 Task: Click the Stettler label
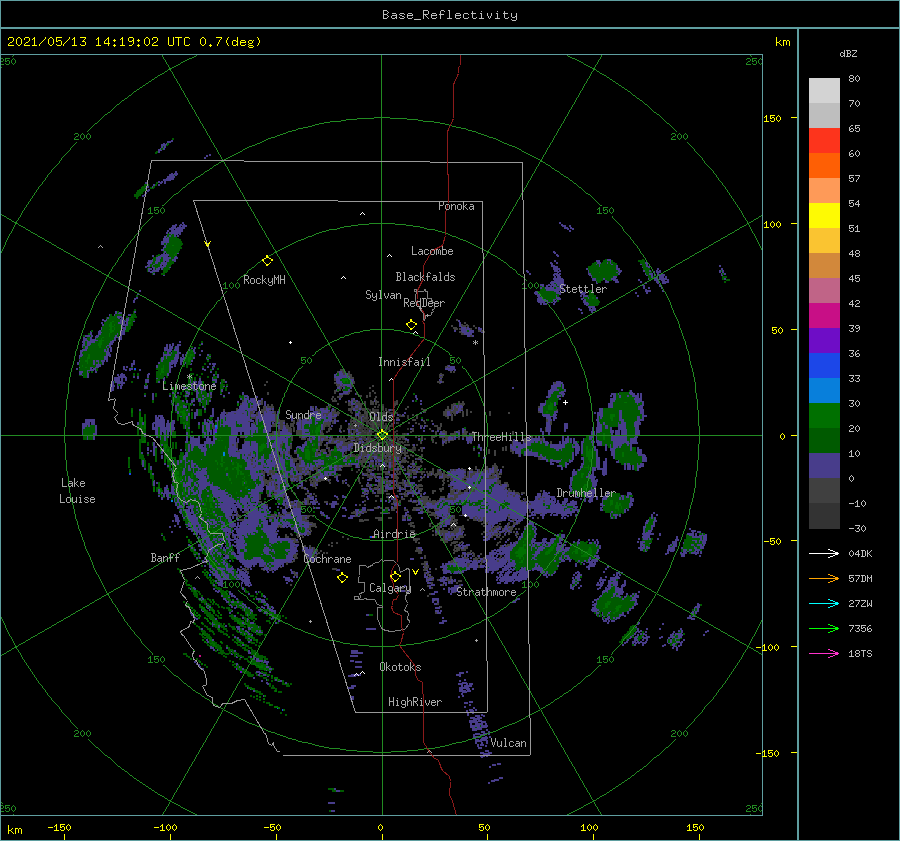point(583,289)
